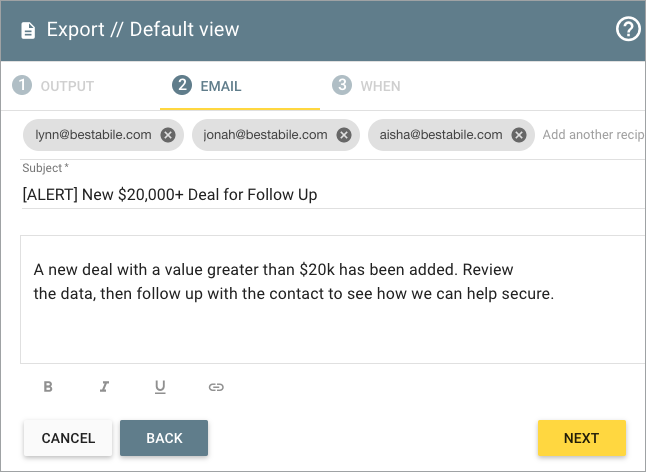
Task: Remove jonah@bestabile.com recipient
Action: click(344, 135)
